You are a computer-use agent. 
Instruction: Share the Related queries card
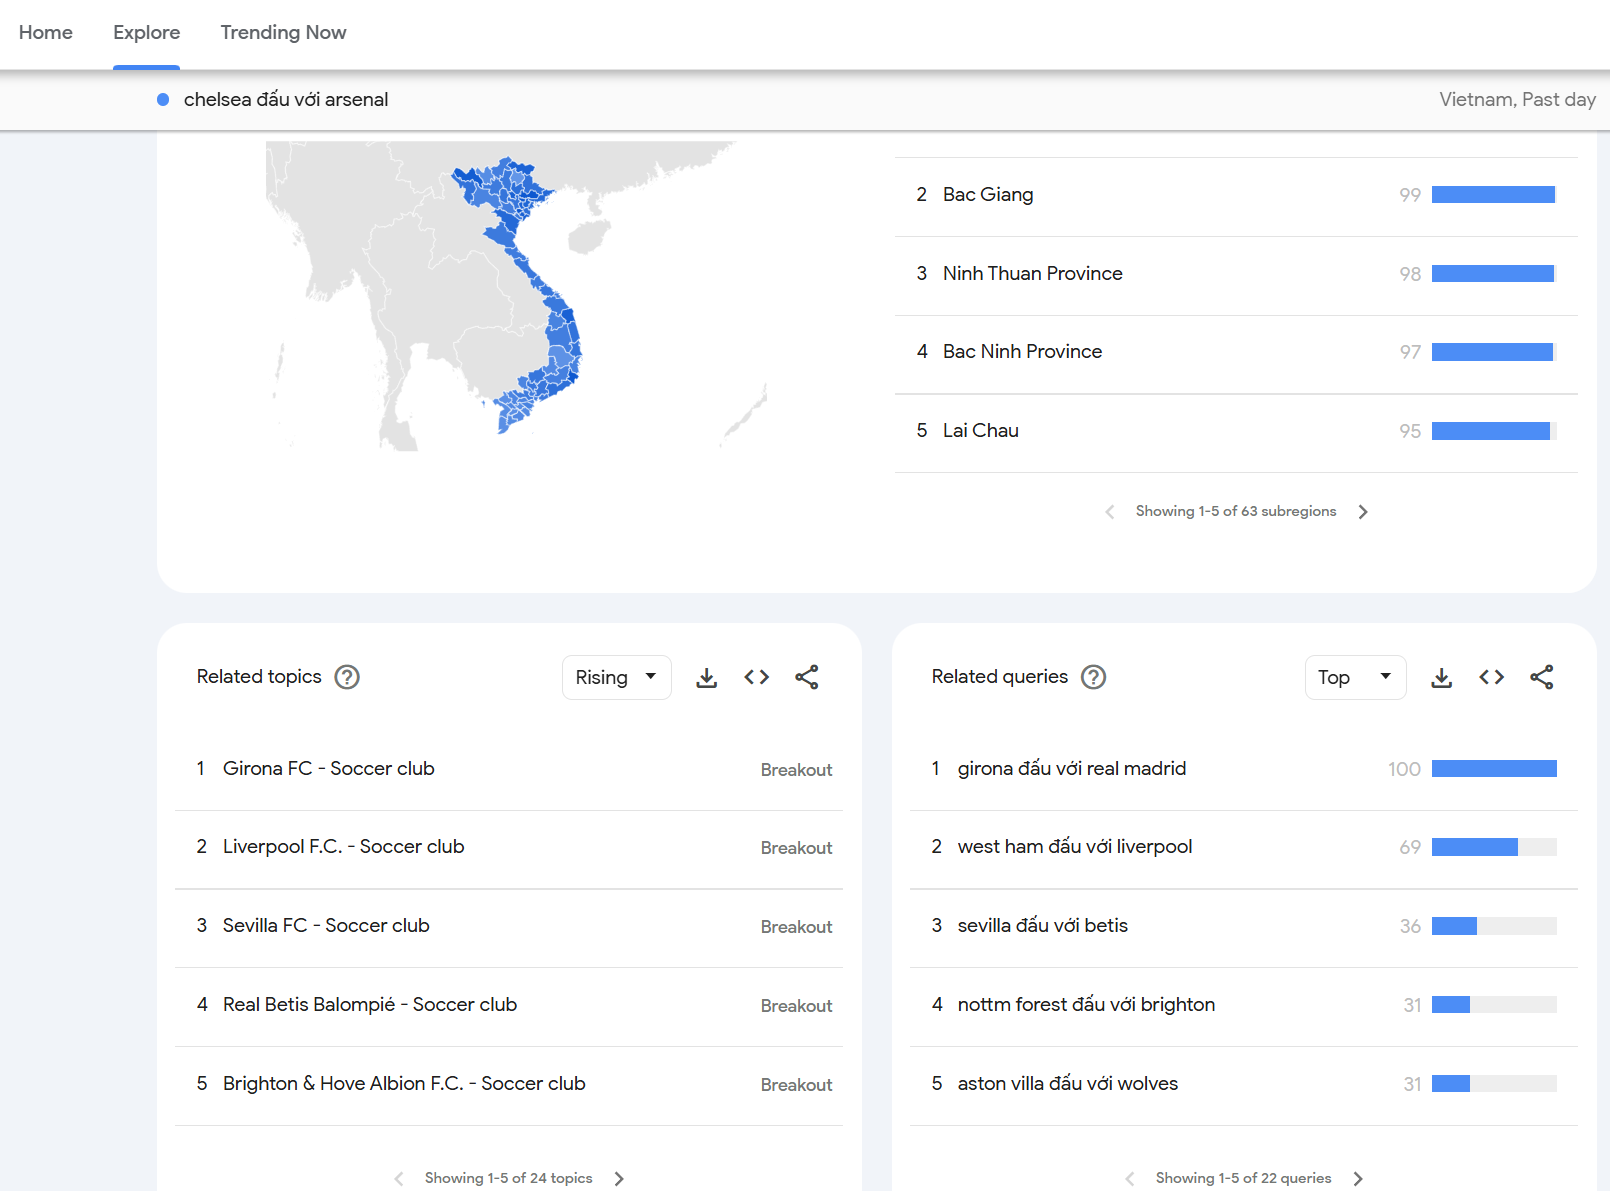click(1541, 678)
